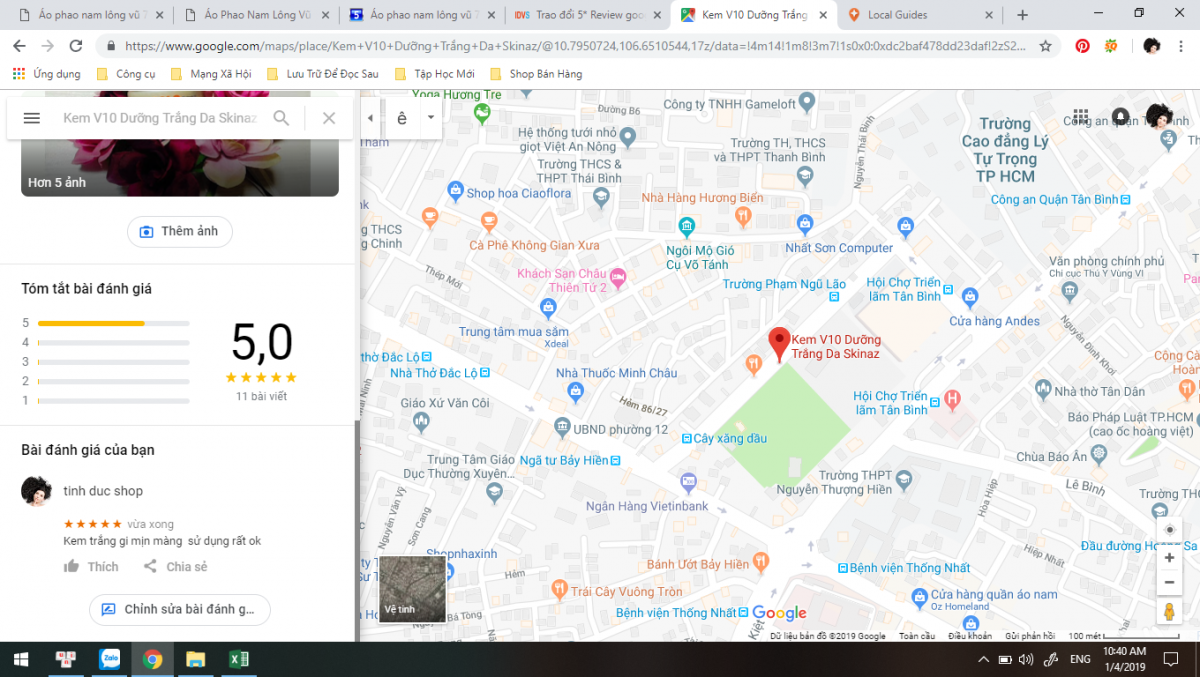This screenshot has height=677, width=1200.
Task: Select 'Bánh Ướt Bảy Hiền' restaurant marker
Action: point(760,560)
